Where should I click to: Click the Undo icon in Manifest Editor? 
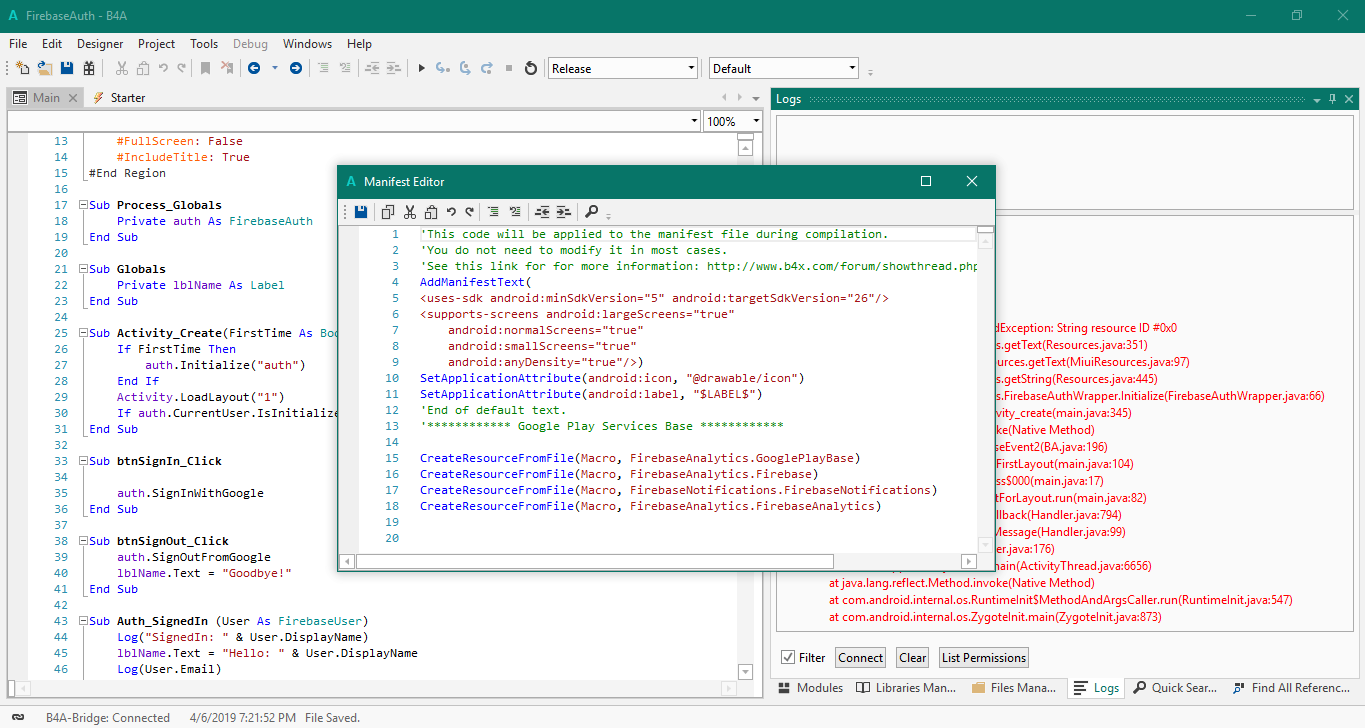click(451, 212)
